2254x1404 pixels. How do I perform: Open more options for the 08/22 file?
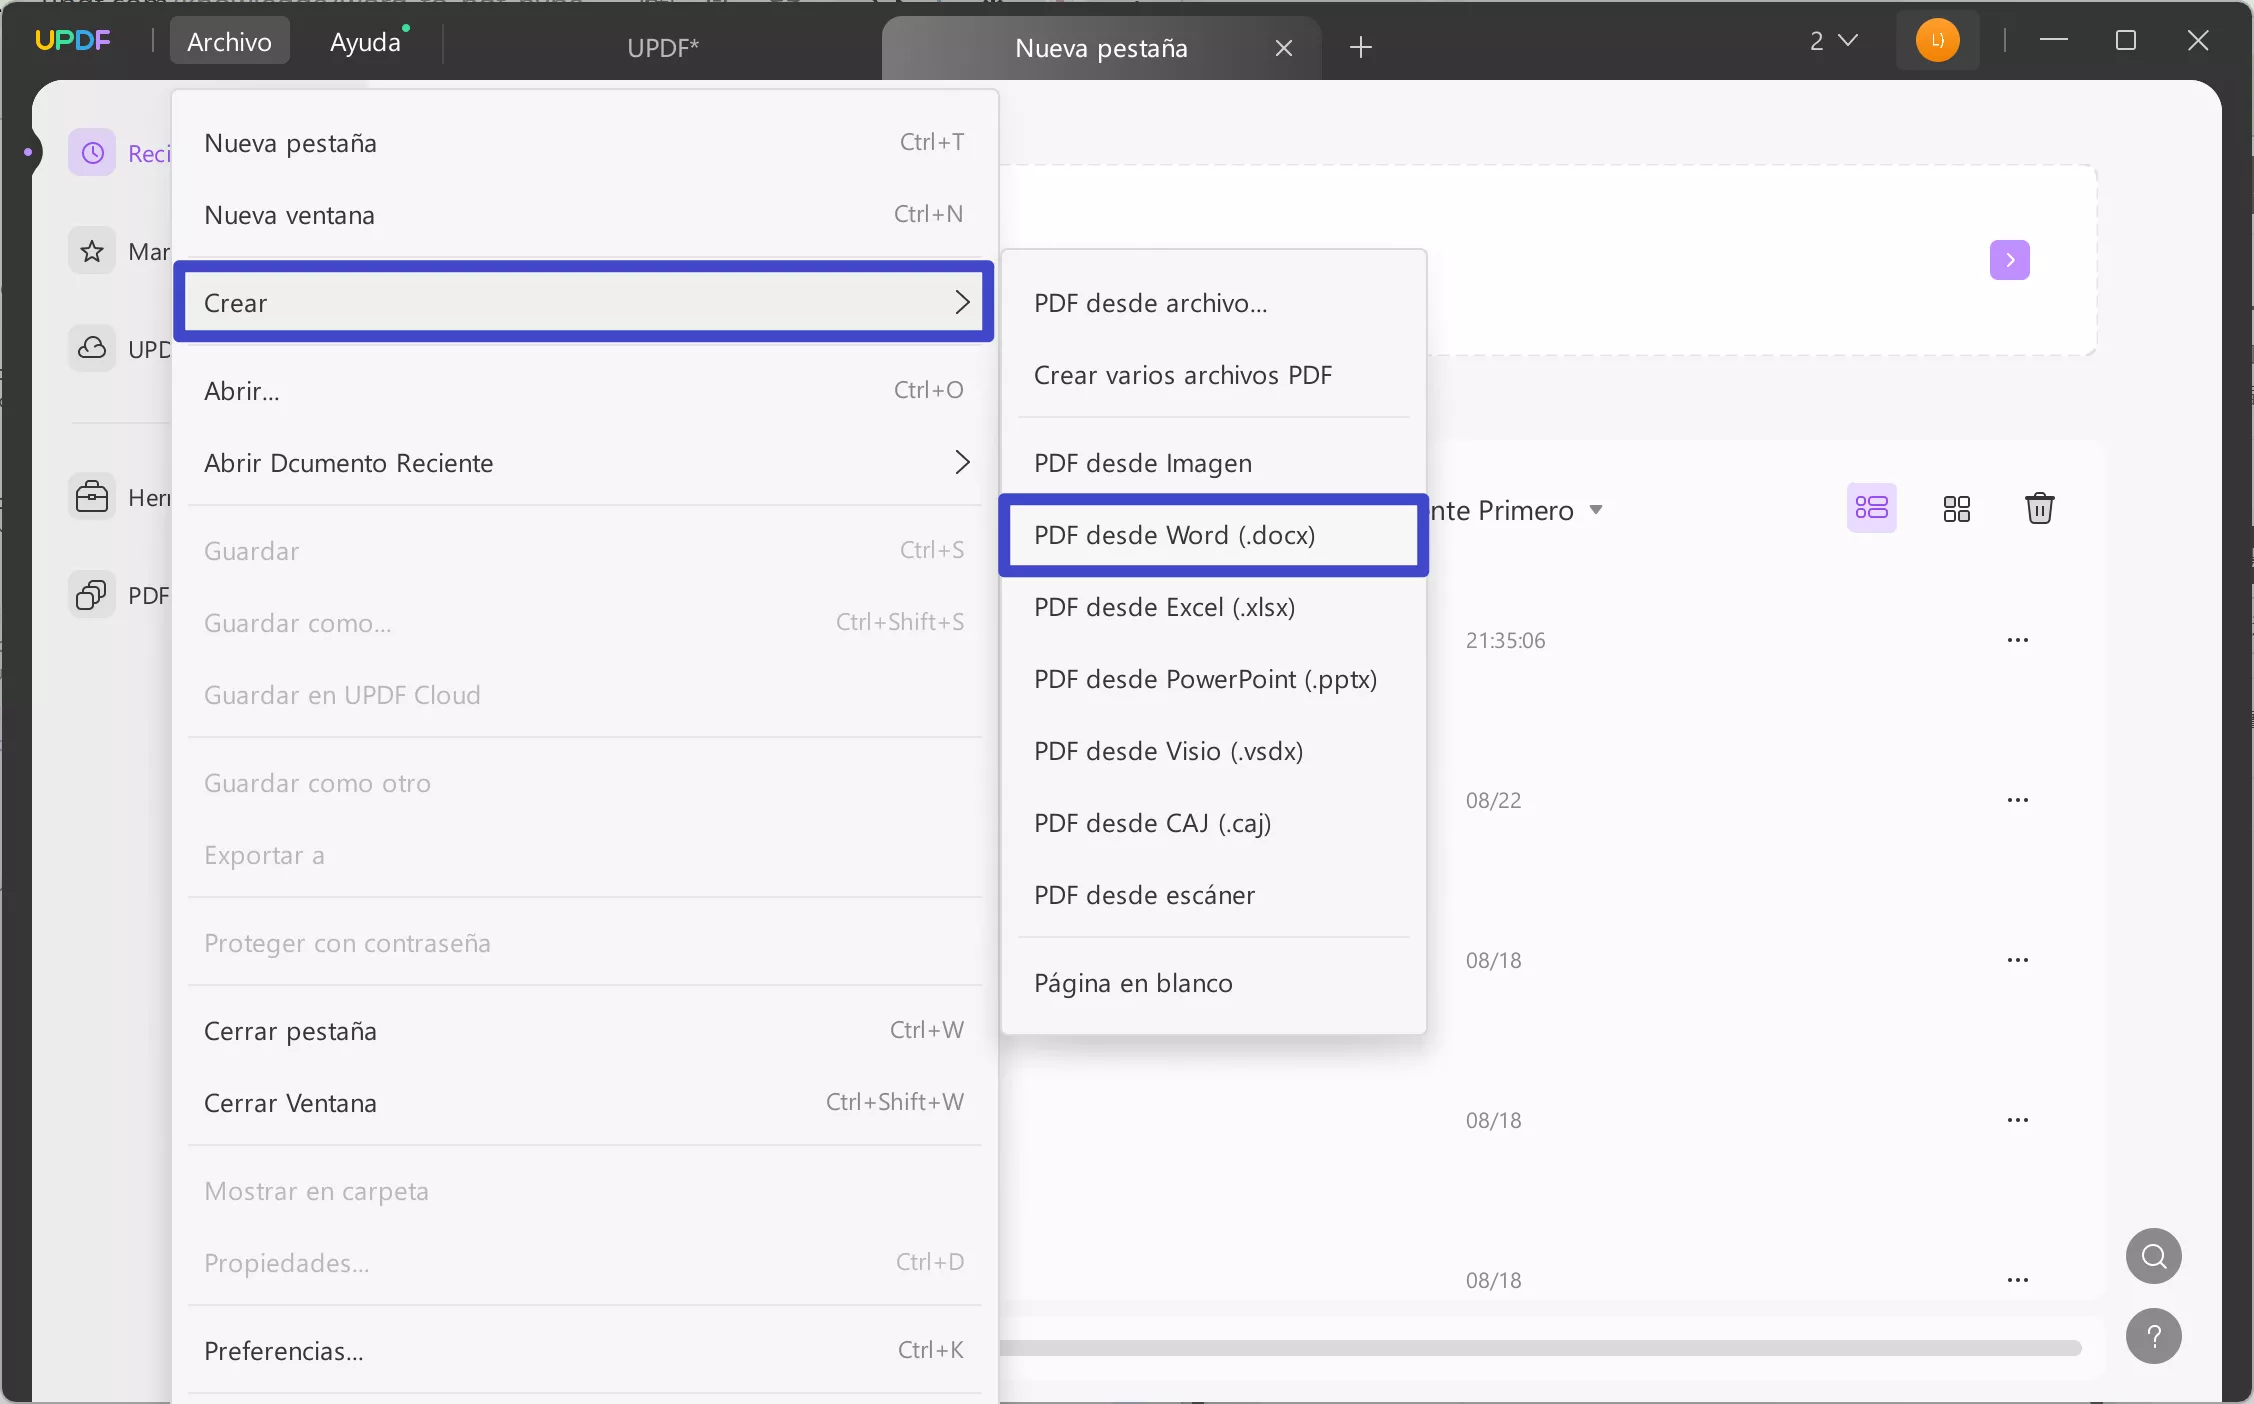2018,800
